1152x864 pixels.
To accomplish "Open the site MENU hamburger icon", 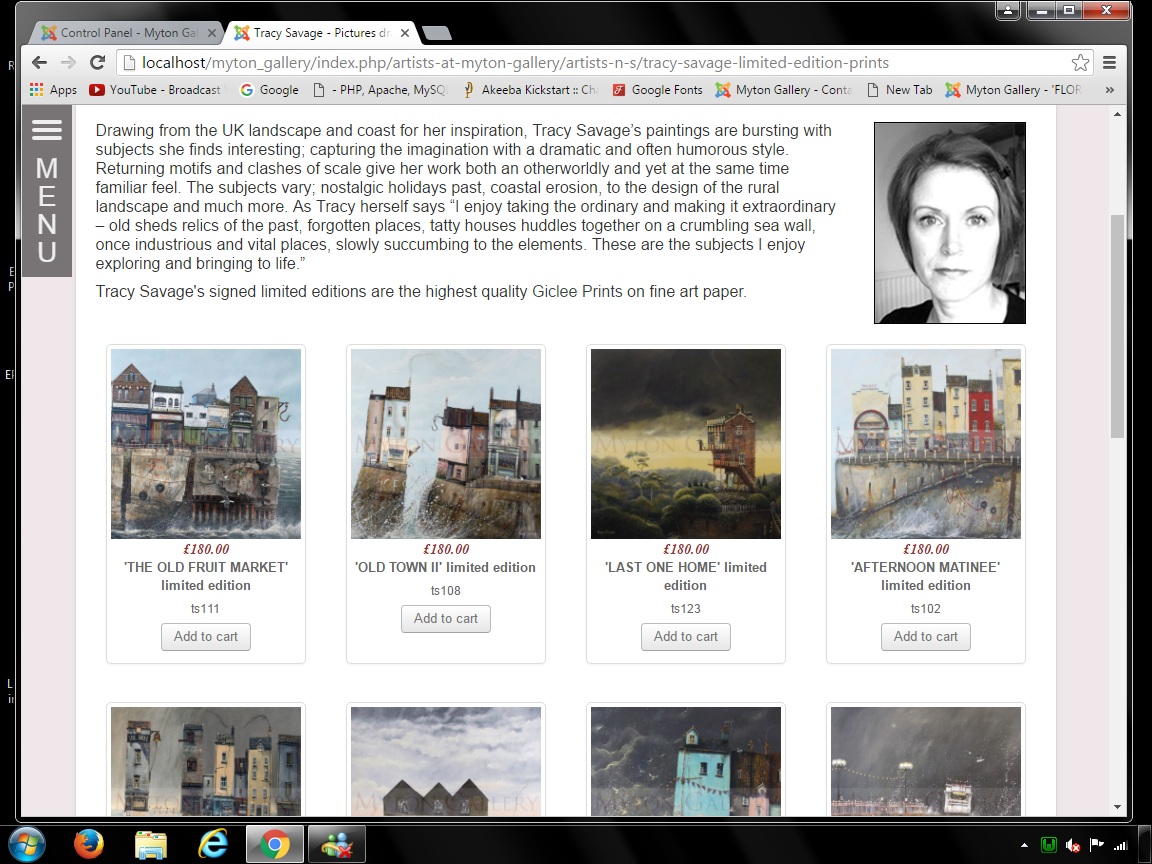I will tap(47, 130).
